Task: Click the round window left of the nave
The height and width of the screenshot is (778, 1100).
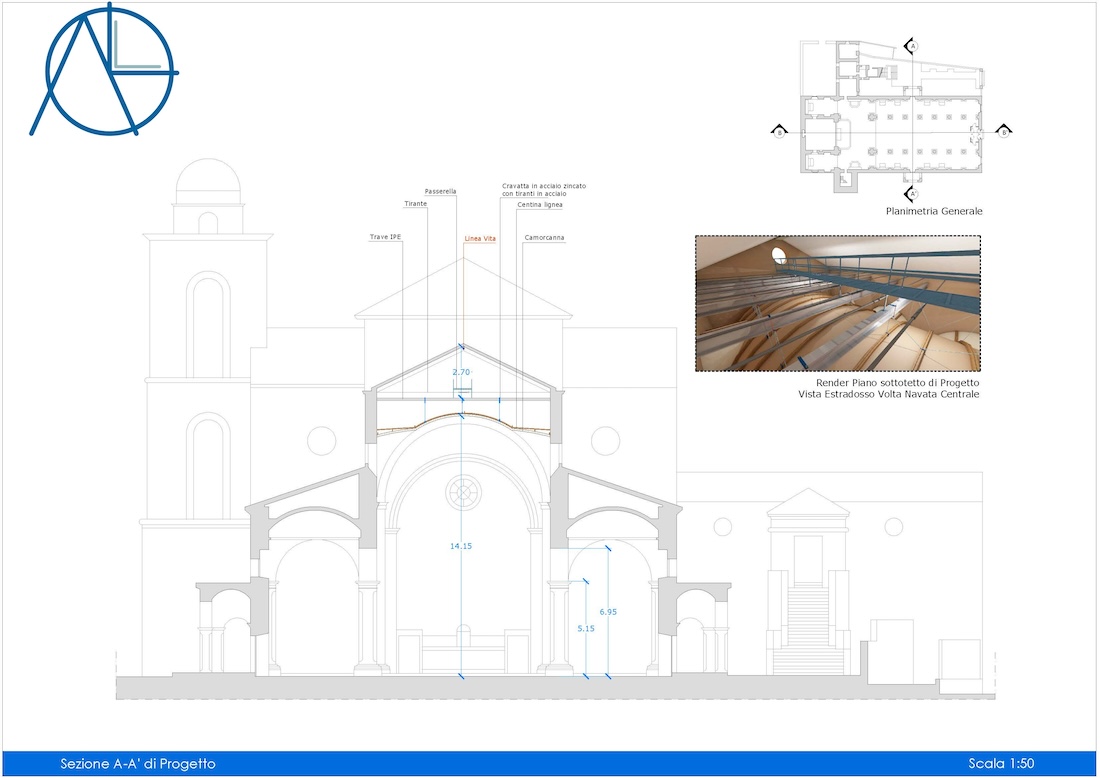Action: [322, 440]
